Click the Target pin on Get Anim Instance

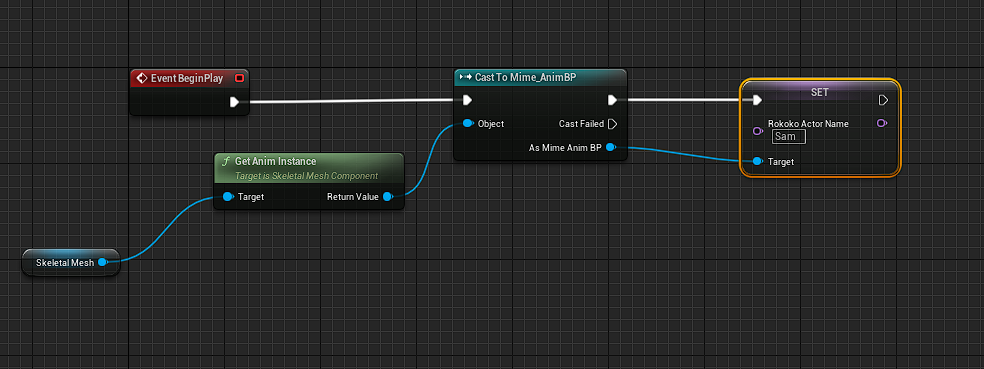[x=227, y=196]
